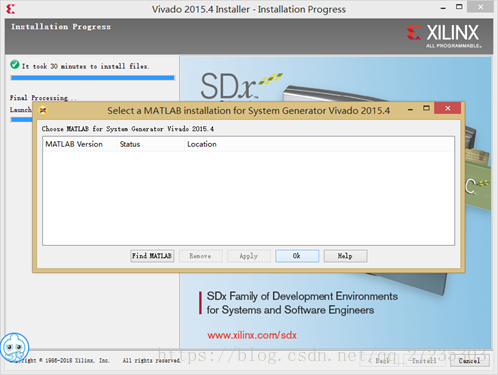Minimize the MATLAB selection dialog
Image resolution: width=498 pixels, height=375 pixels.
(x=410, y=109)
